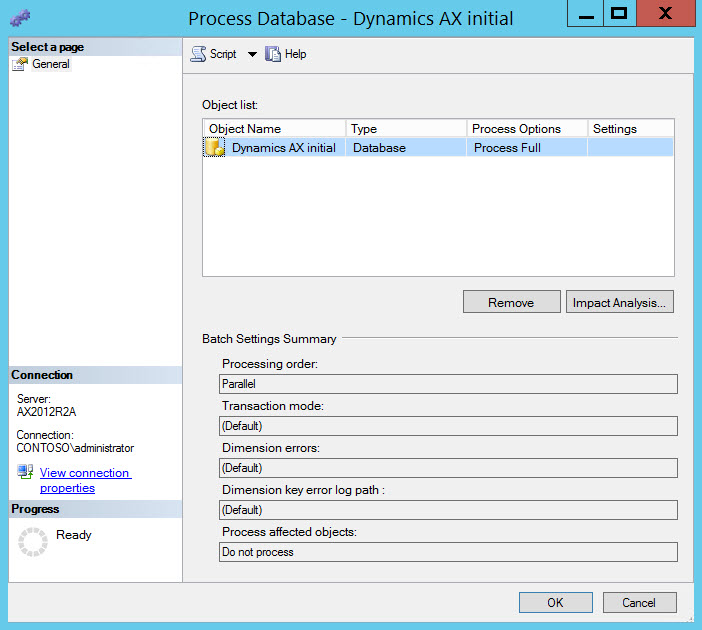Click the Help toolbar icon
702x630 pixels.
point(273,54)
